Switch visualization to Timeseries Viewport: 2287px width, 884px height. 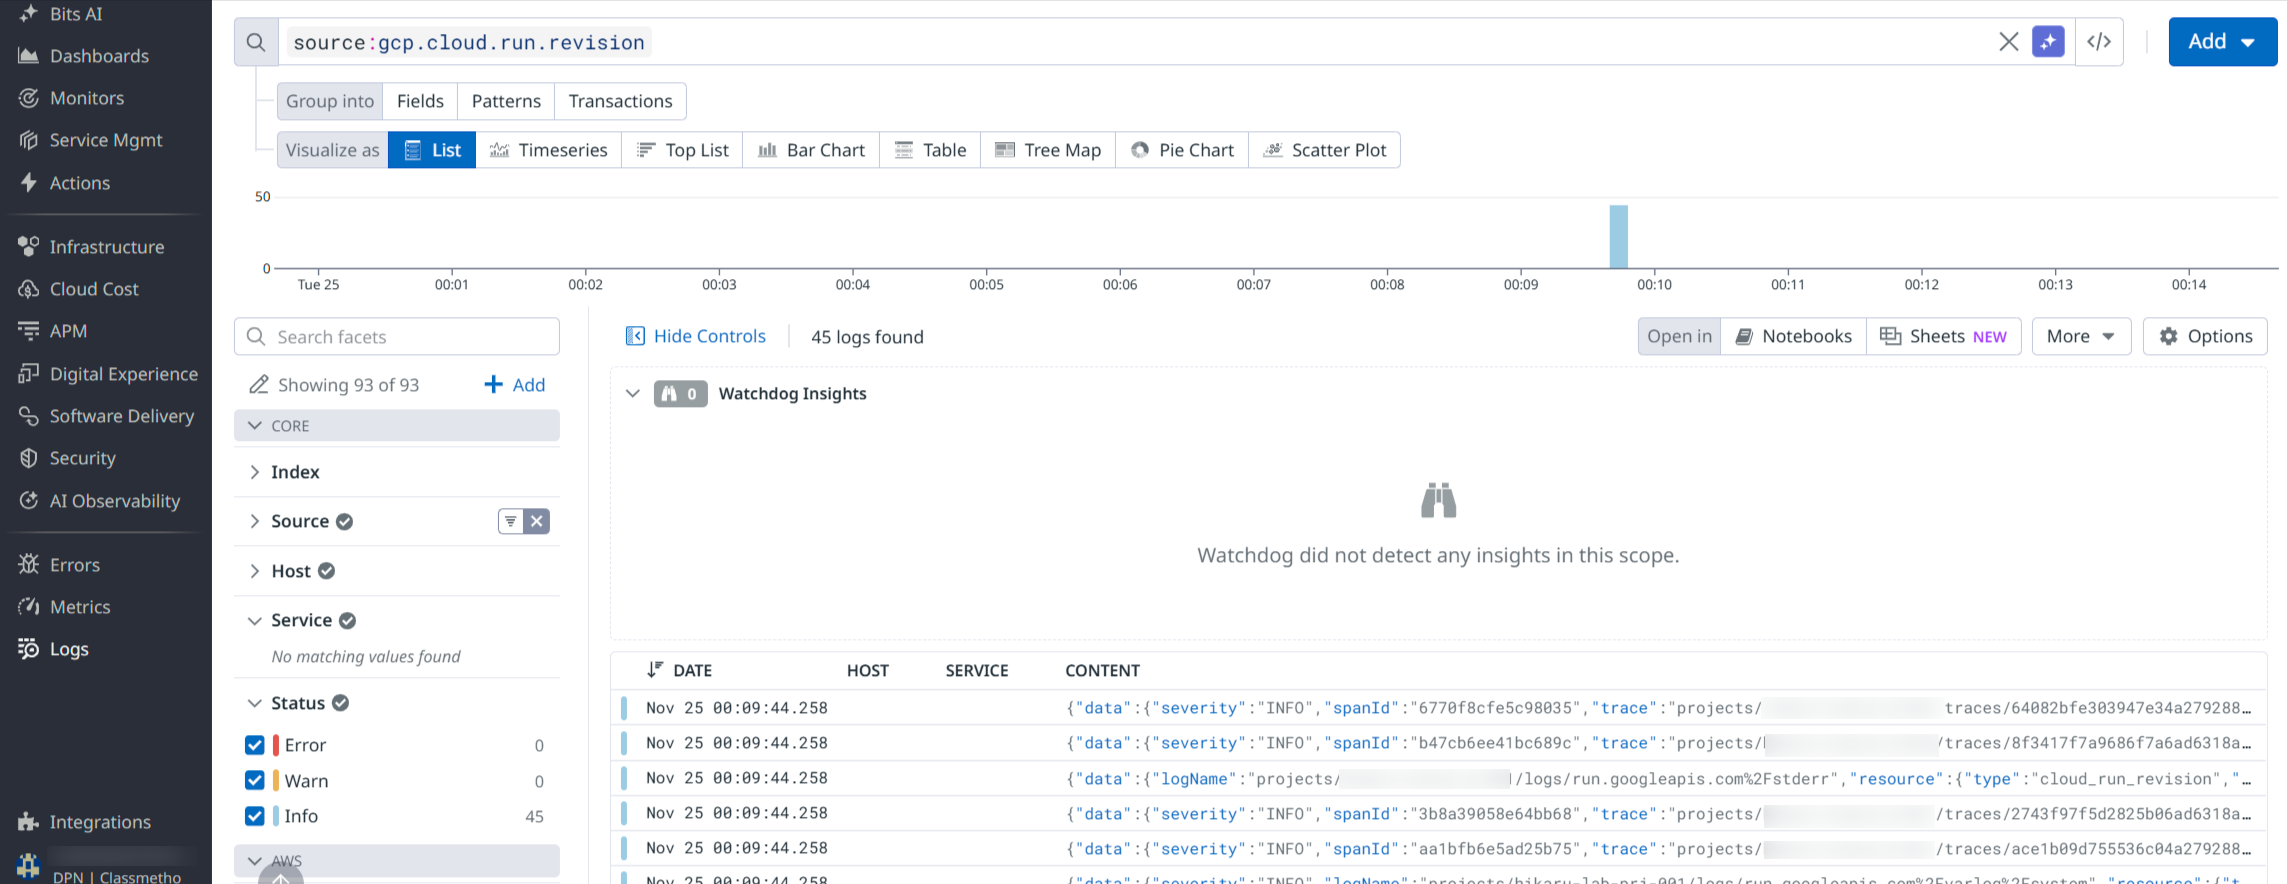tap(549, 150)
